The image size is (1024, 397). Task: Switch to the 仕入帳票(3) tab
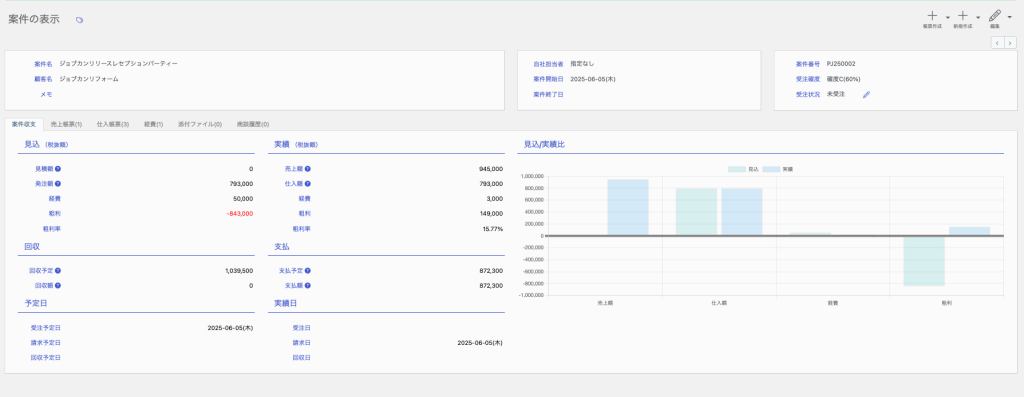112,124
